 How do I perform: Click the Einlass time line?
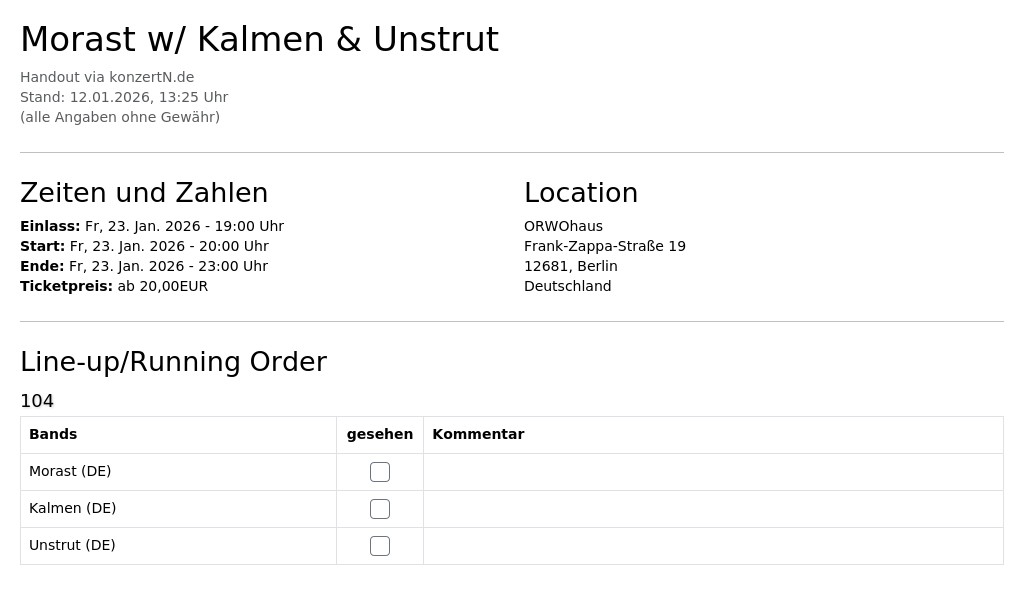(x=152, y=226)
